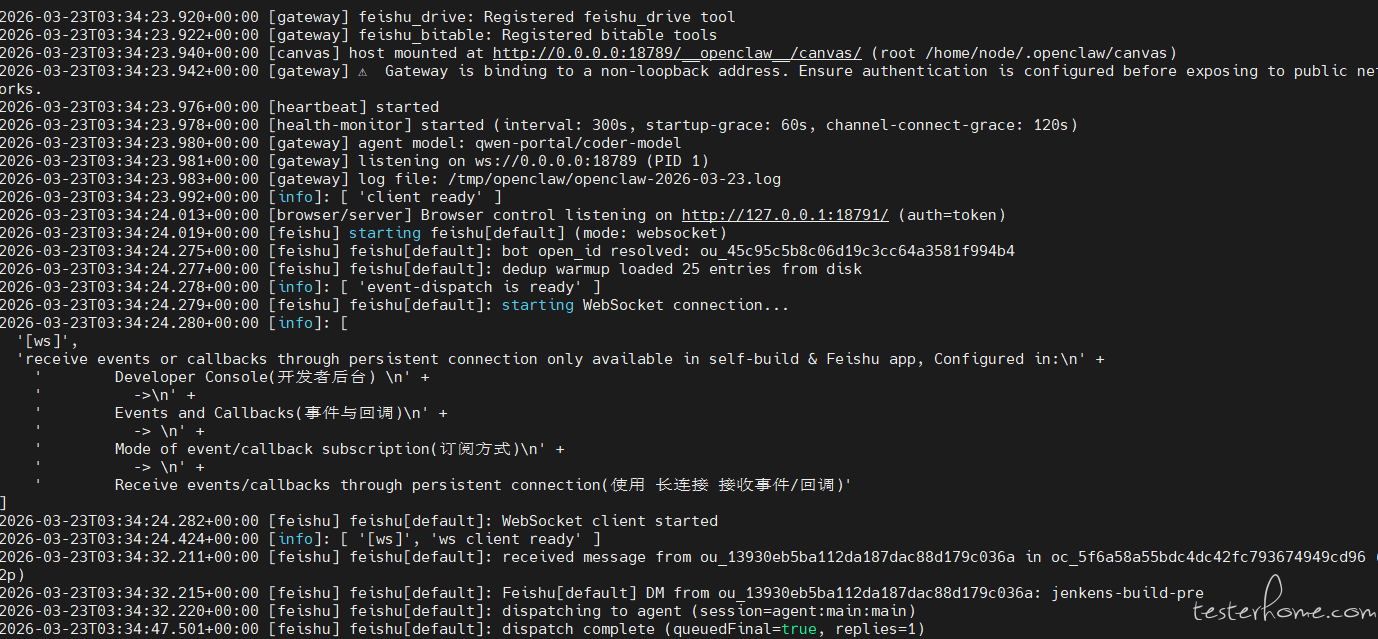The width and height of the screenshot is (1378, 639).
Task: Click the 'Mode of event/callback subscription' line
Action: [317, 449]
